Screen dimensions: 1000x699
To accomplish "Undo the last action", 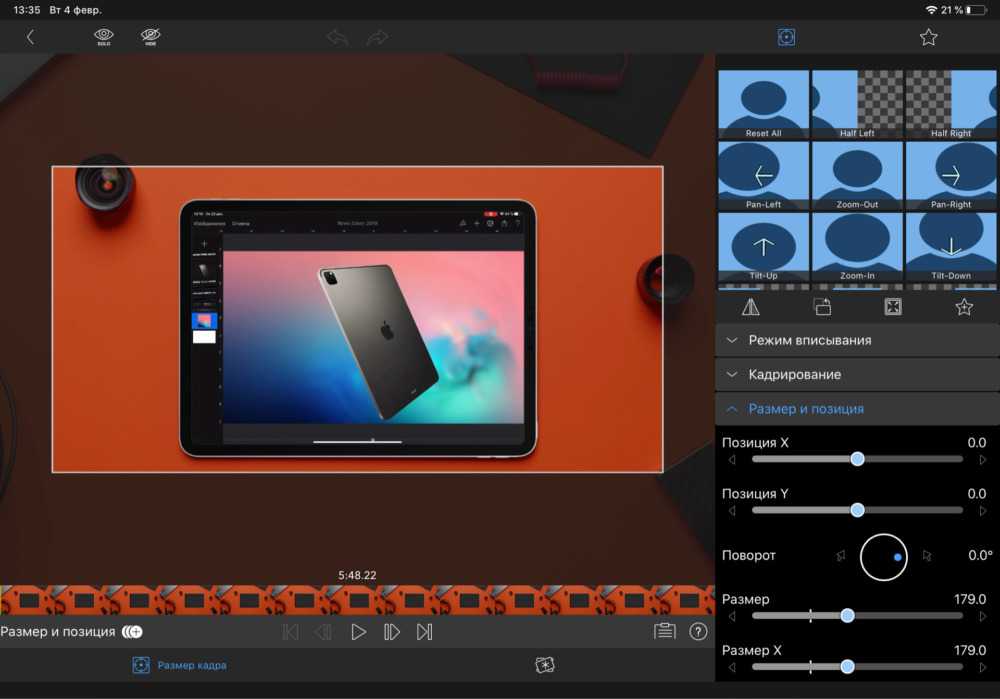I will click(338, 38).
